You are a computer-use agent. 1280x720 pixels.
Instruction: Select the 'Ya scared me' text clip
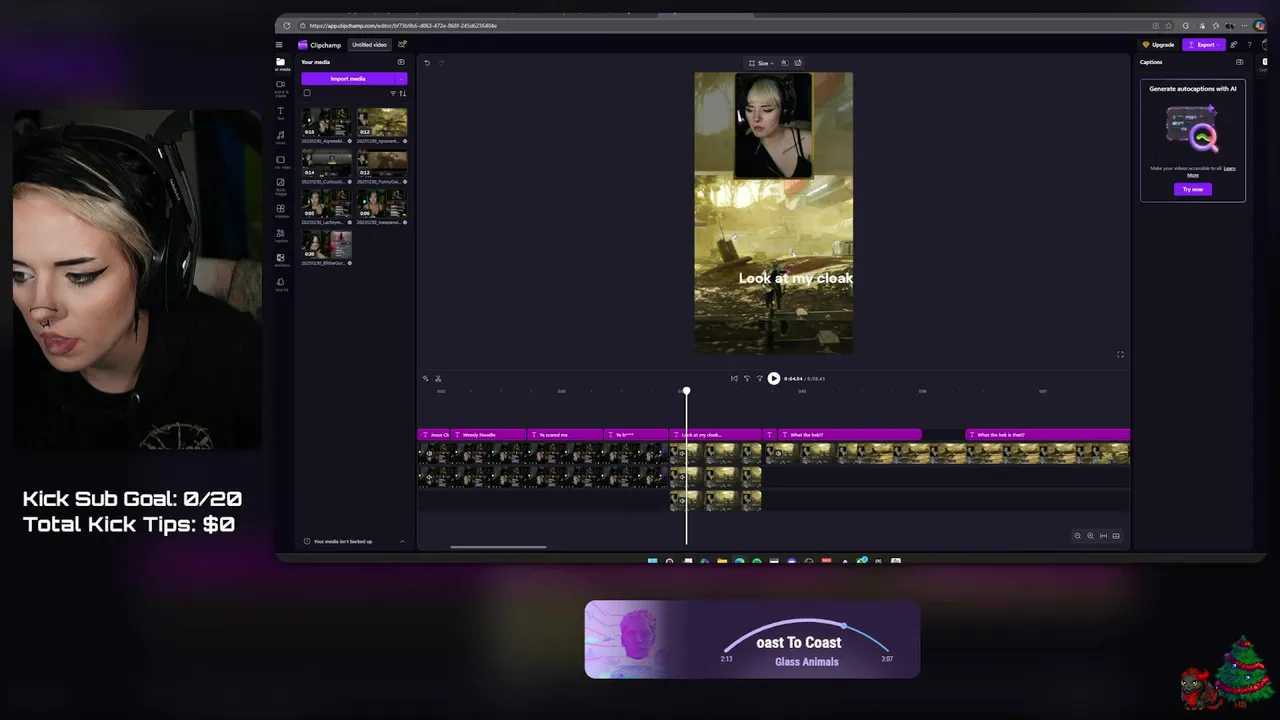(x=566, y=435)
